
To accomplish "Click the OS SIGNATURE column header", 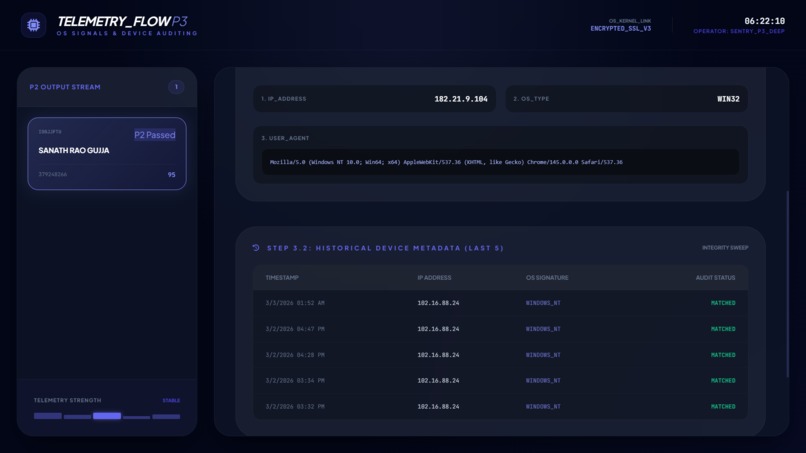I will (547, 278).
